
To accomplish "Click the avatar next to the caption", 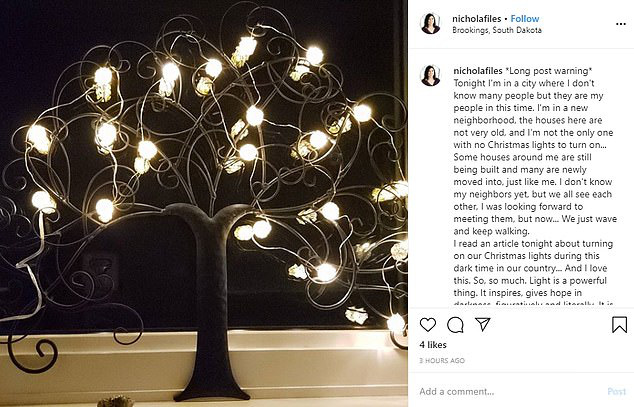I will (430, 75).
